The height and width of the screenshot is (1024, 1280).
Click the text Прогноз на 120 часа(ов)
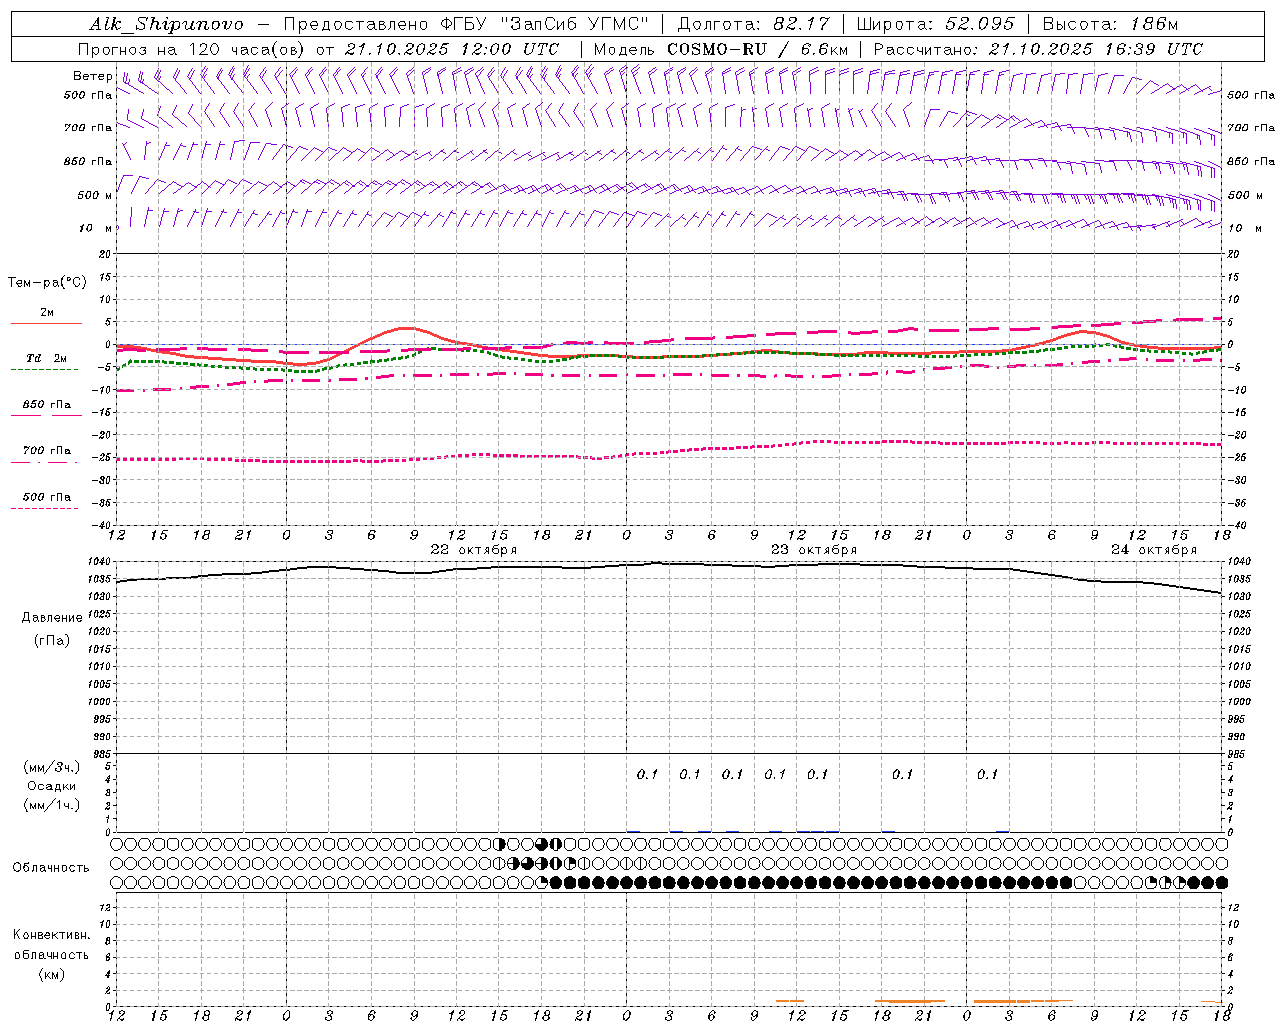coord(192,49)
